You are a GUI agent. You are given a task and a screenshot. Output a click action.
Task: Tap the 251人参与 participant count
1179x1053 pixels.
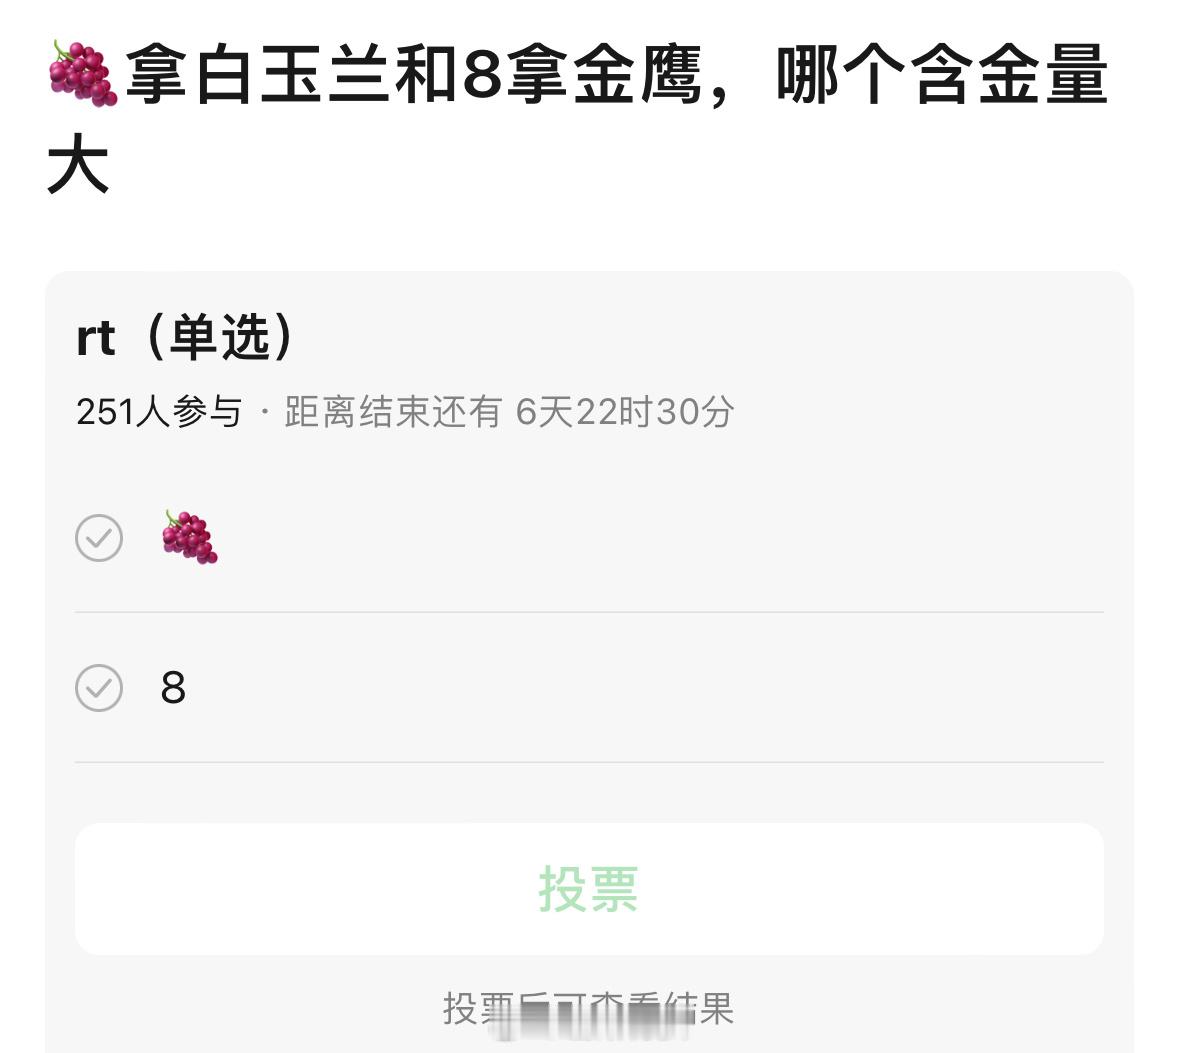159,411
